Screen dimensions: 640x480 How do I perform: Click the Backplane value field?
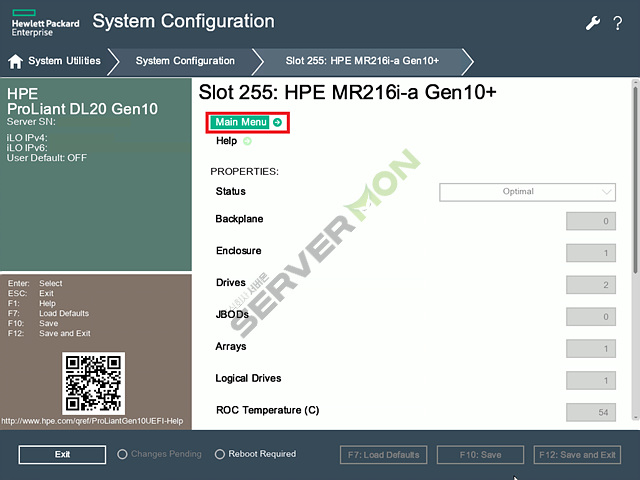click(591, 221)
